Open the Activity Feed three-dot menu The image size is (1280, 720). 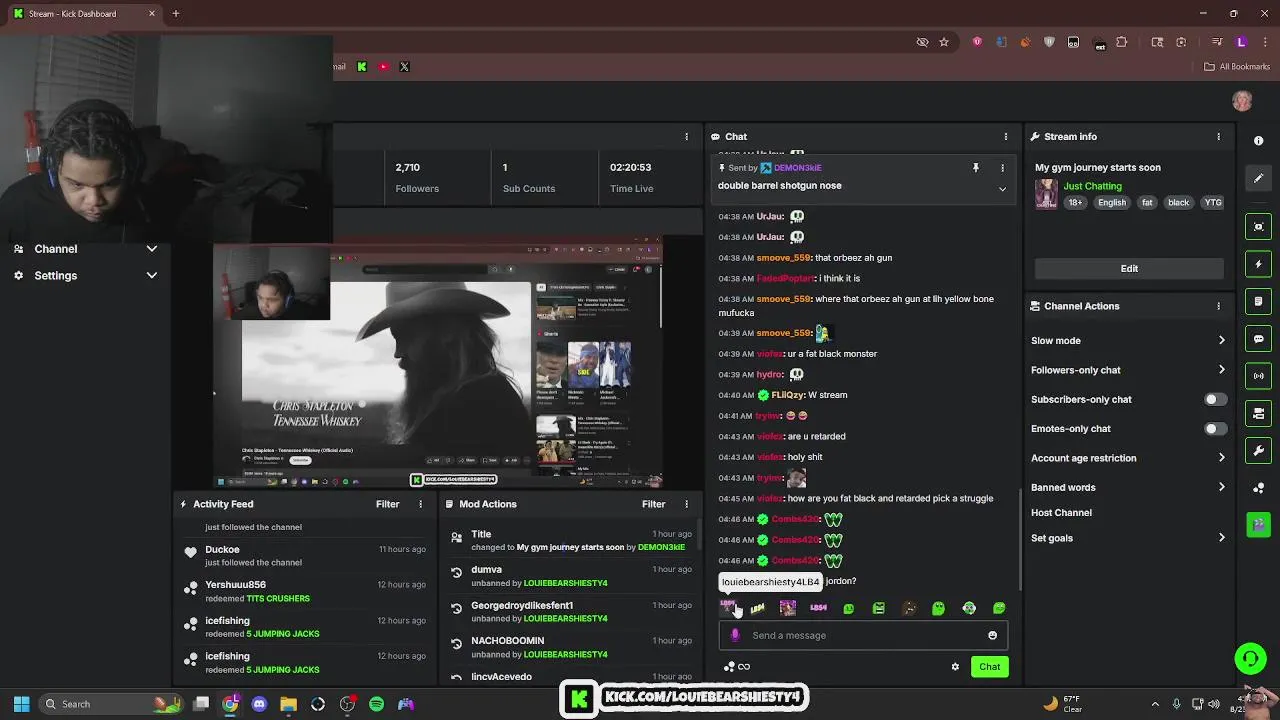coord(420,504)
